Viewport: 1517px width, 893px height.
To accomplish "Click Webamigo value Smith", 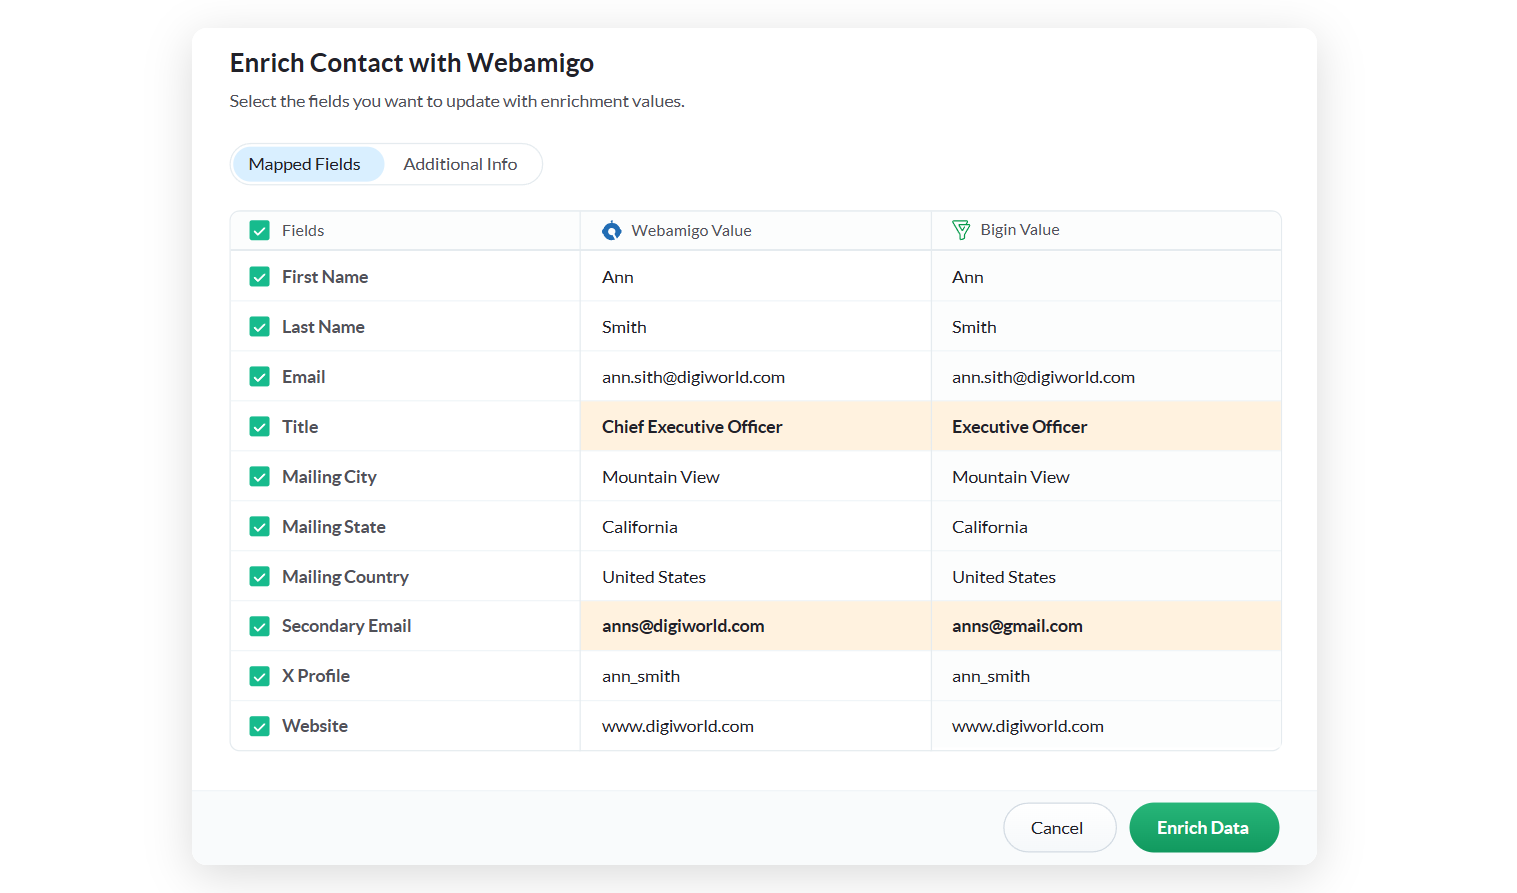I will 624,327.
